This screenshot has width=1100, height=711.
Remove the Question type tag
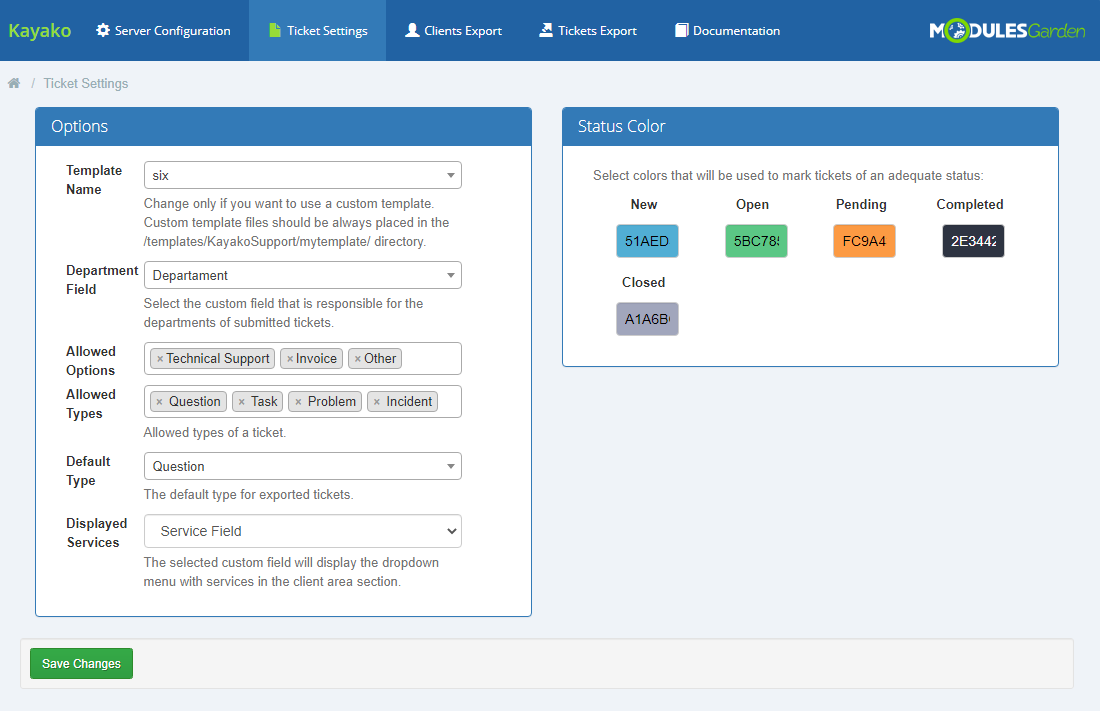pyautogui.click(x=159, y=401)
